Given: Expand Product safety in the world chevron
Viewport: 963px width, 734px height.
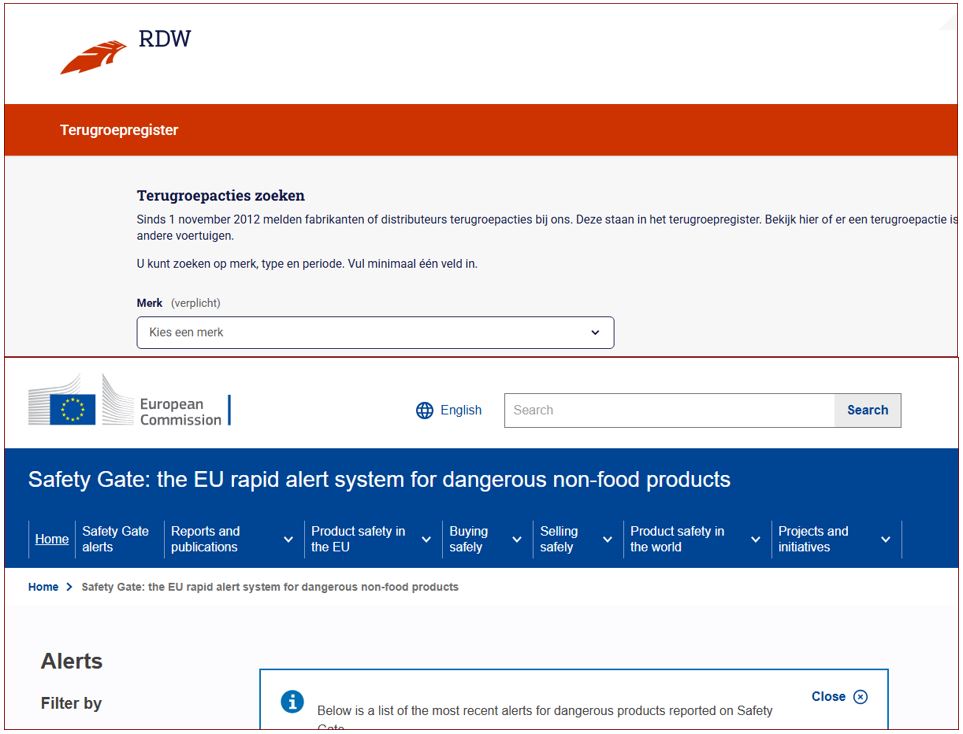Looking at the screenshot, I should 755,539.
